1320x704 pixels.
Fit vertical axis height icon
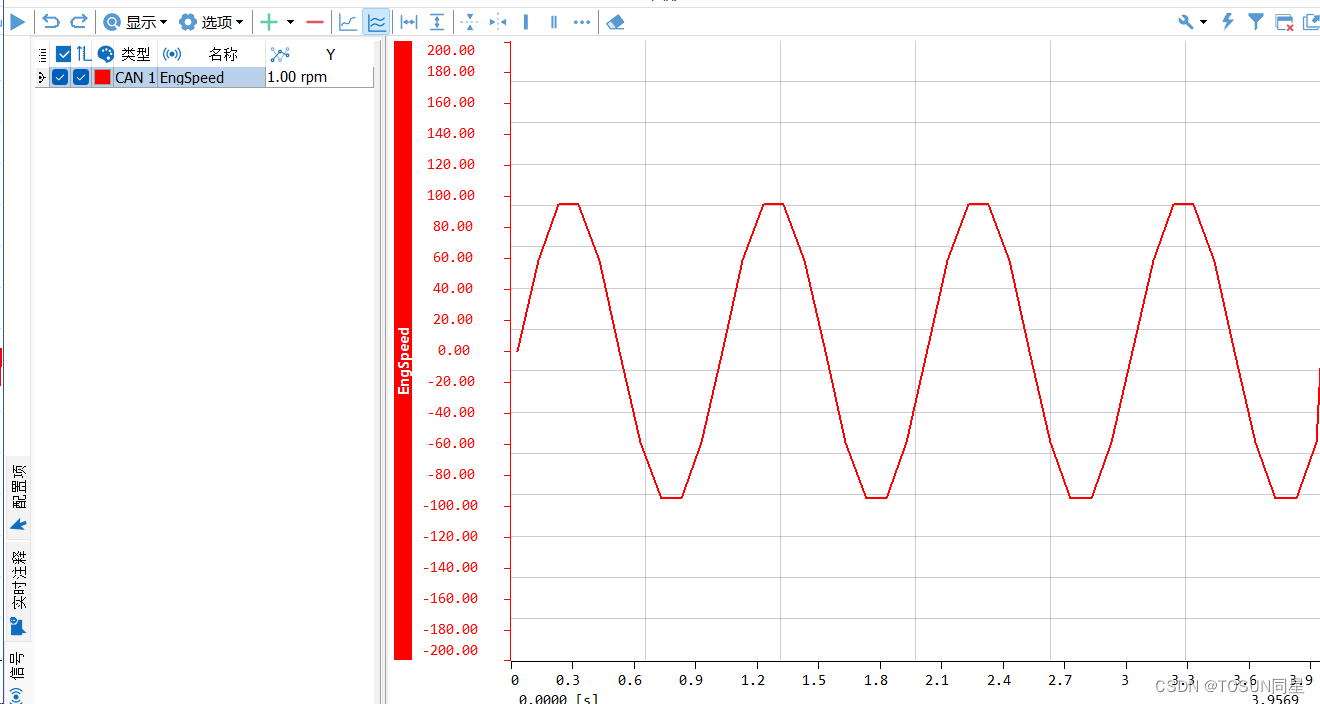pos(437,21)
